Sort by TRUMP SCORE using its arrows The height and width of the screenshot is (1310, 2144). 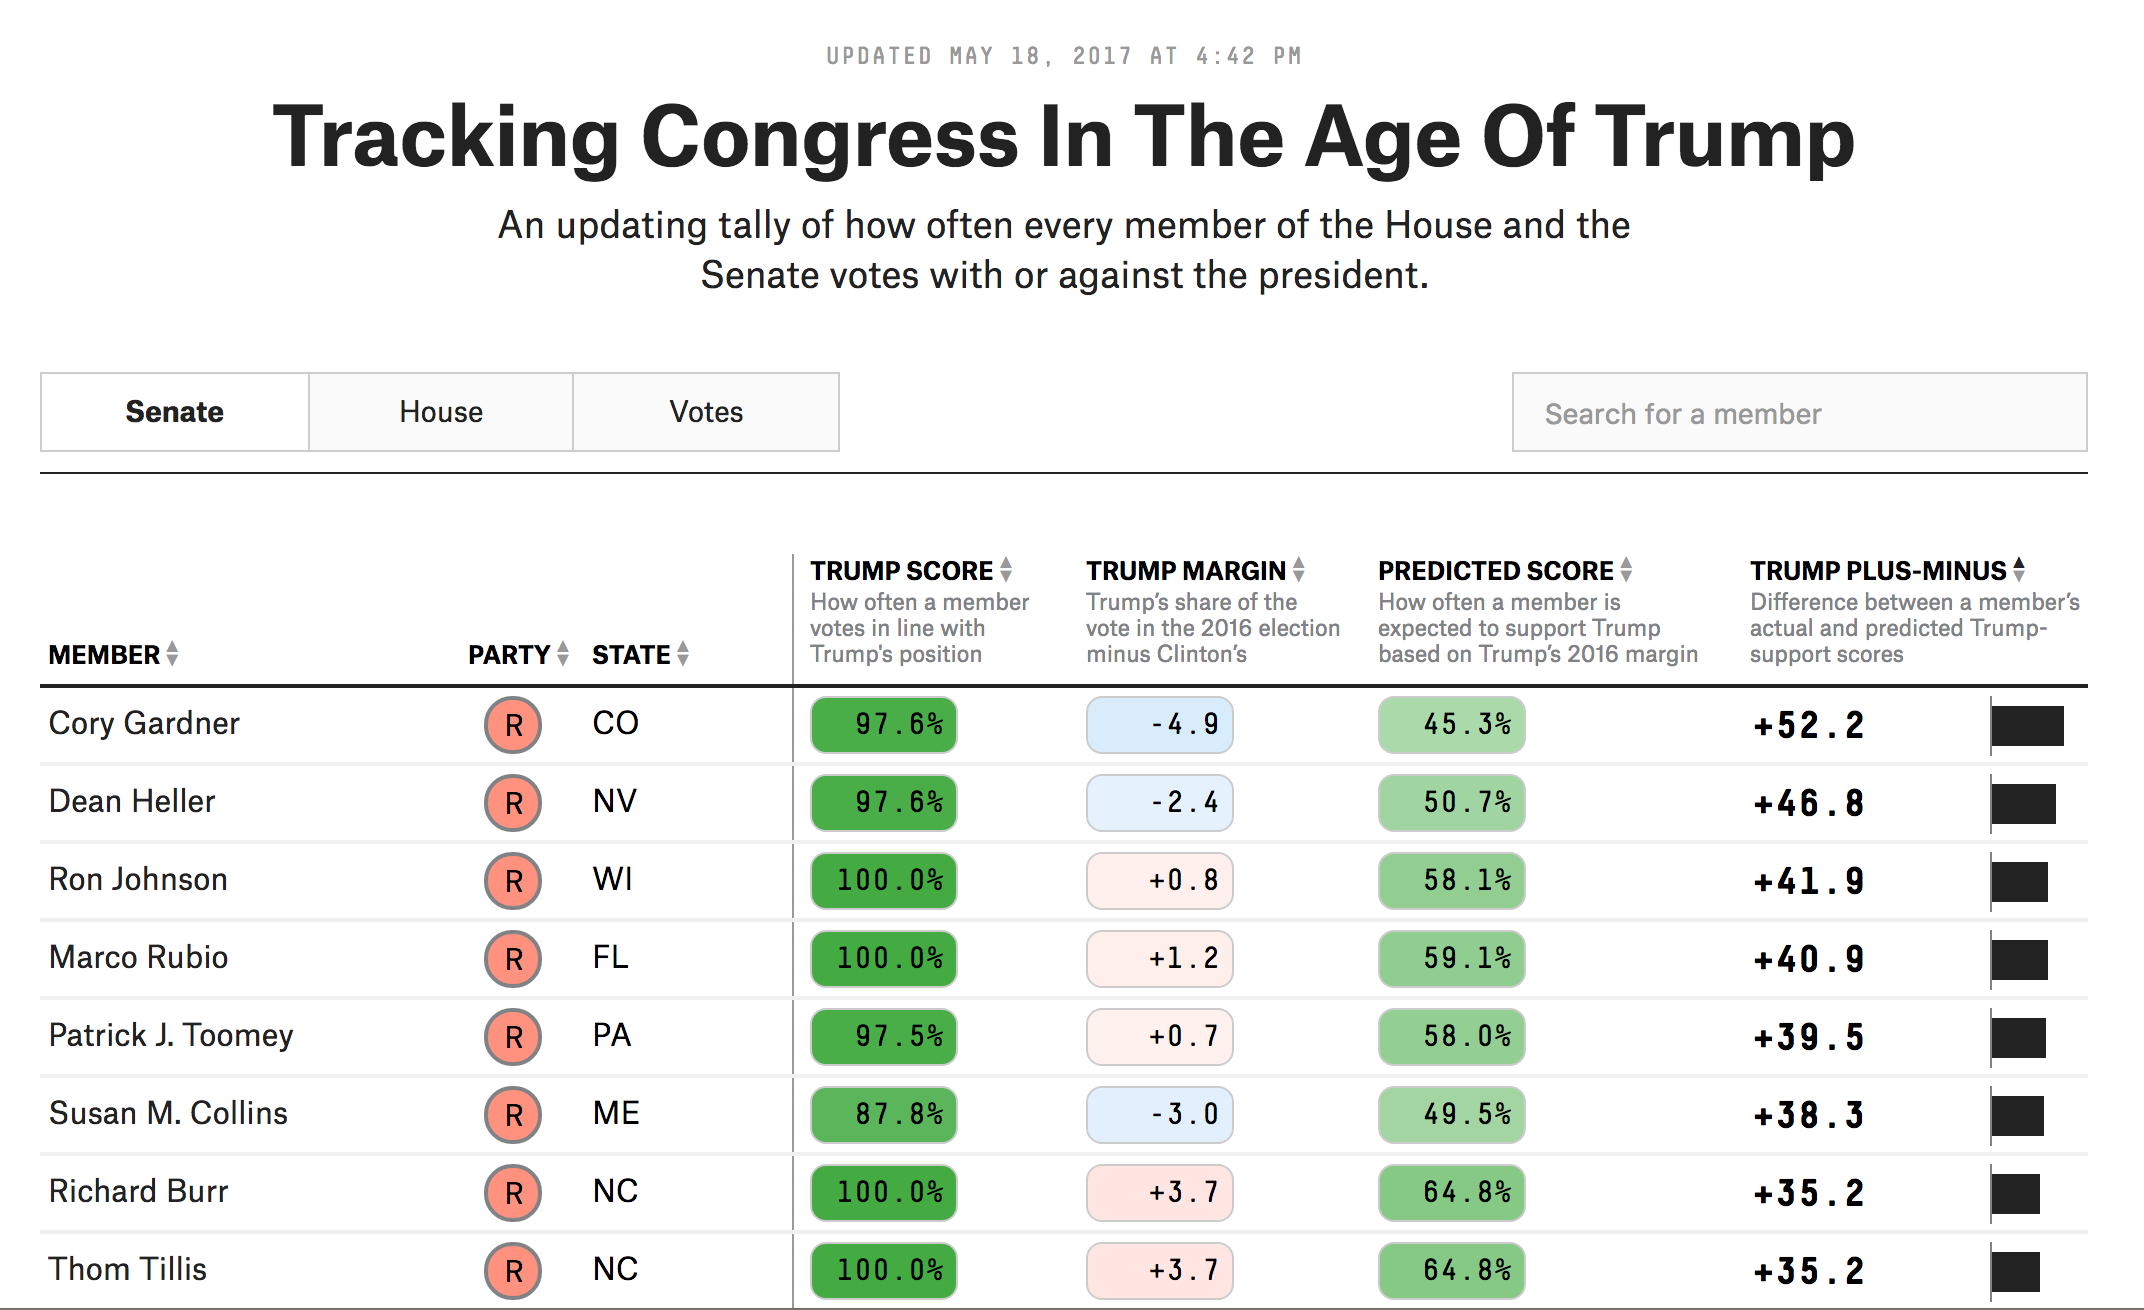[1006, 570]
